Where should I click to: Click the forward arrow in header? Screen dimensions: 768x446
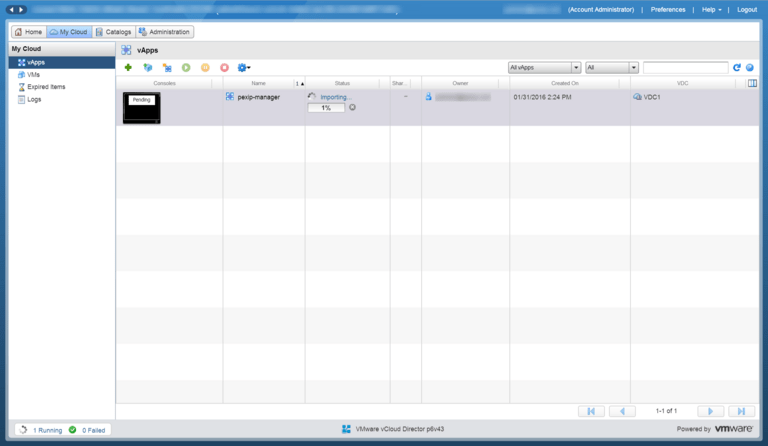(21, 9)
